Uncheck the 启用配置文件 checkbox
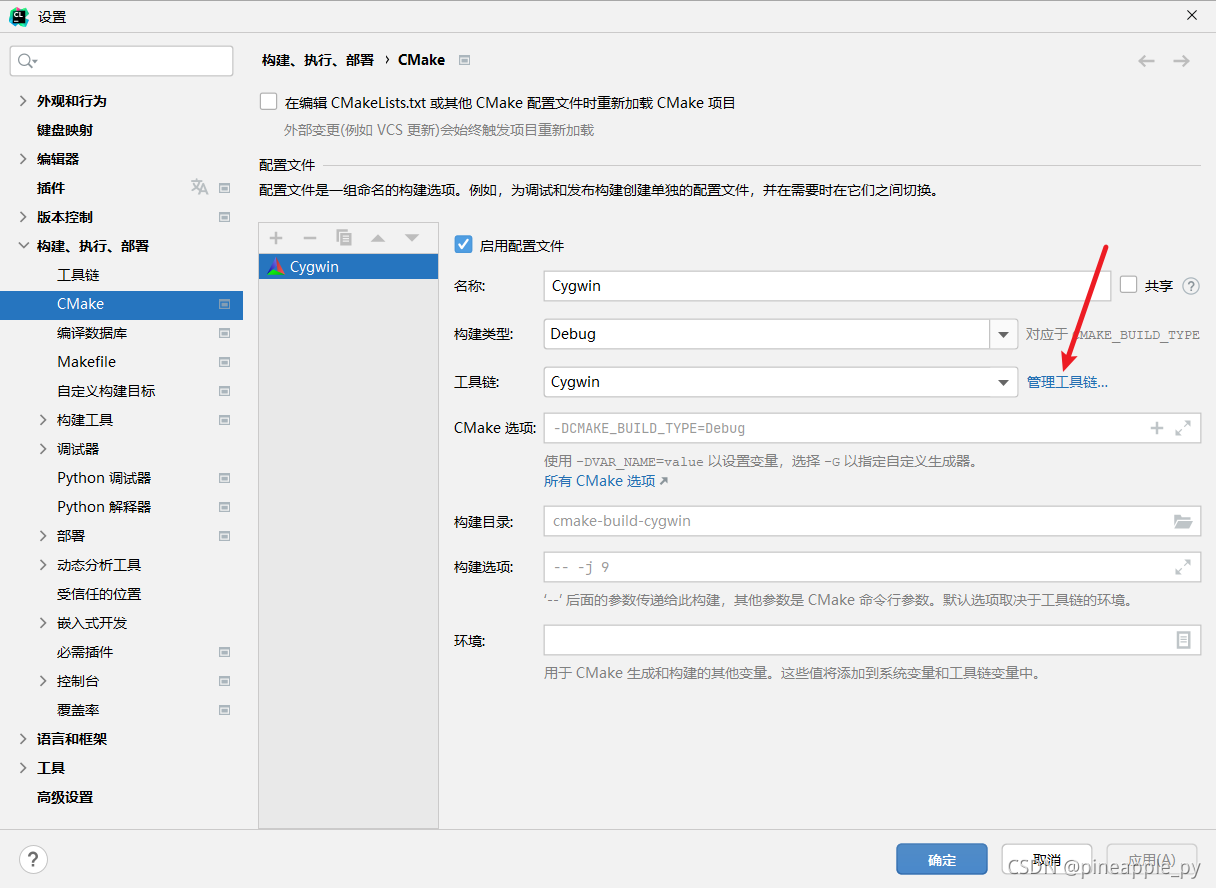This screenshot has height=888, width=1216. coord(463,245)
